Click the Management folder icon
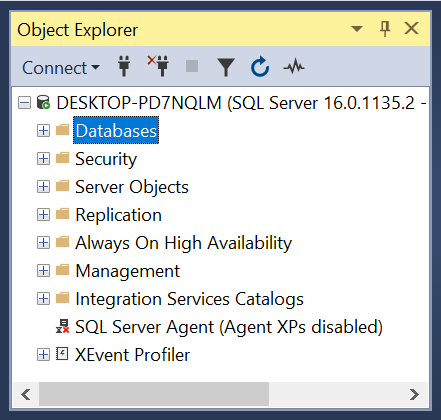Image resolution: width=441 pixels, height=420 pixels. point(62,270)
